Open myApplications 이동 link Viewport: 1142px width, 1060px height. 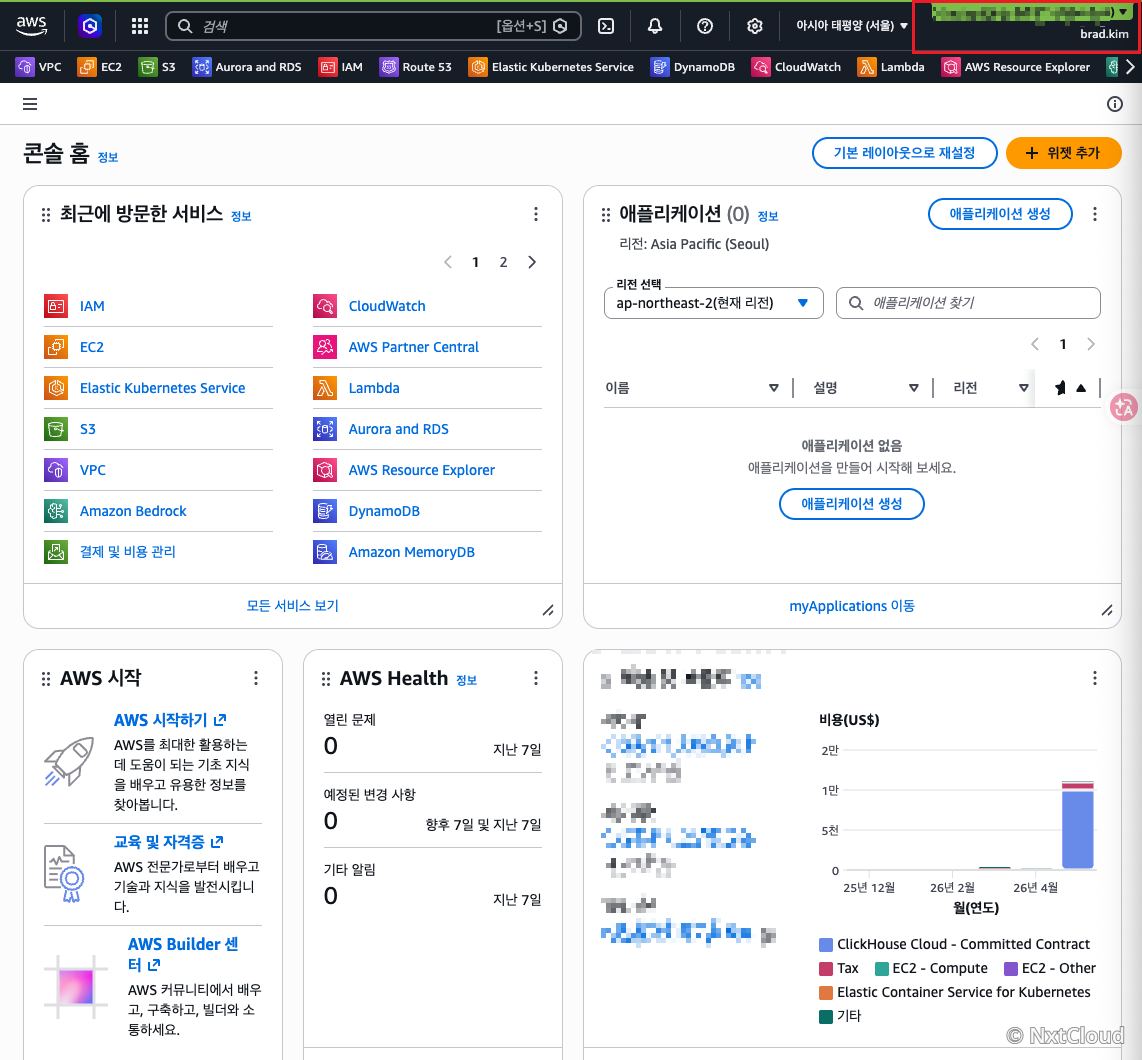[x=851, y=605]
